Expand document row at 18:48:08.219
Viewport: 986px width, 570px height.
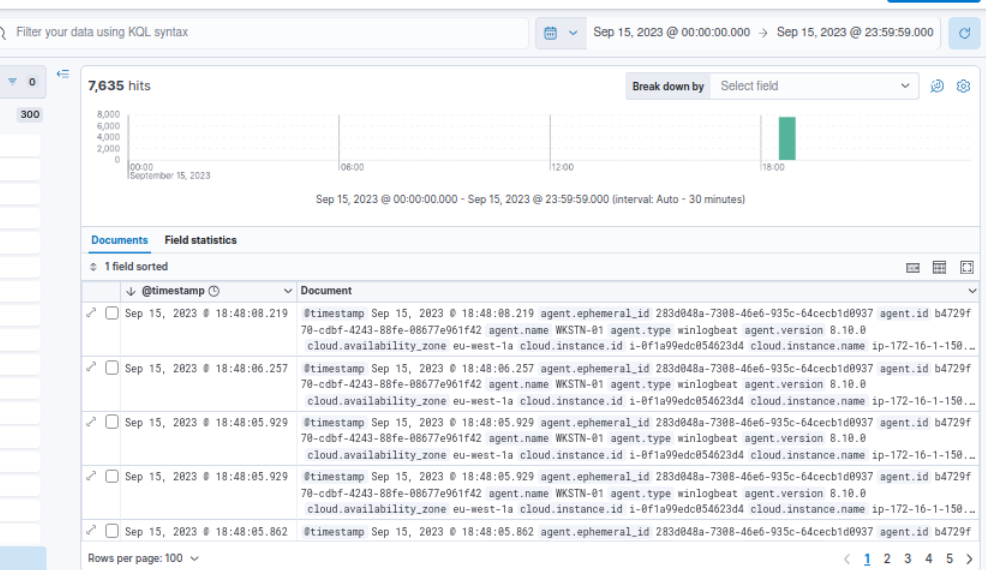pos(91,313)
